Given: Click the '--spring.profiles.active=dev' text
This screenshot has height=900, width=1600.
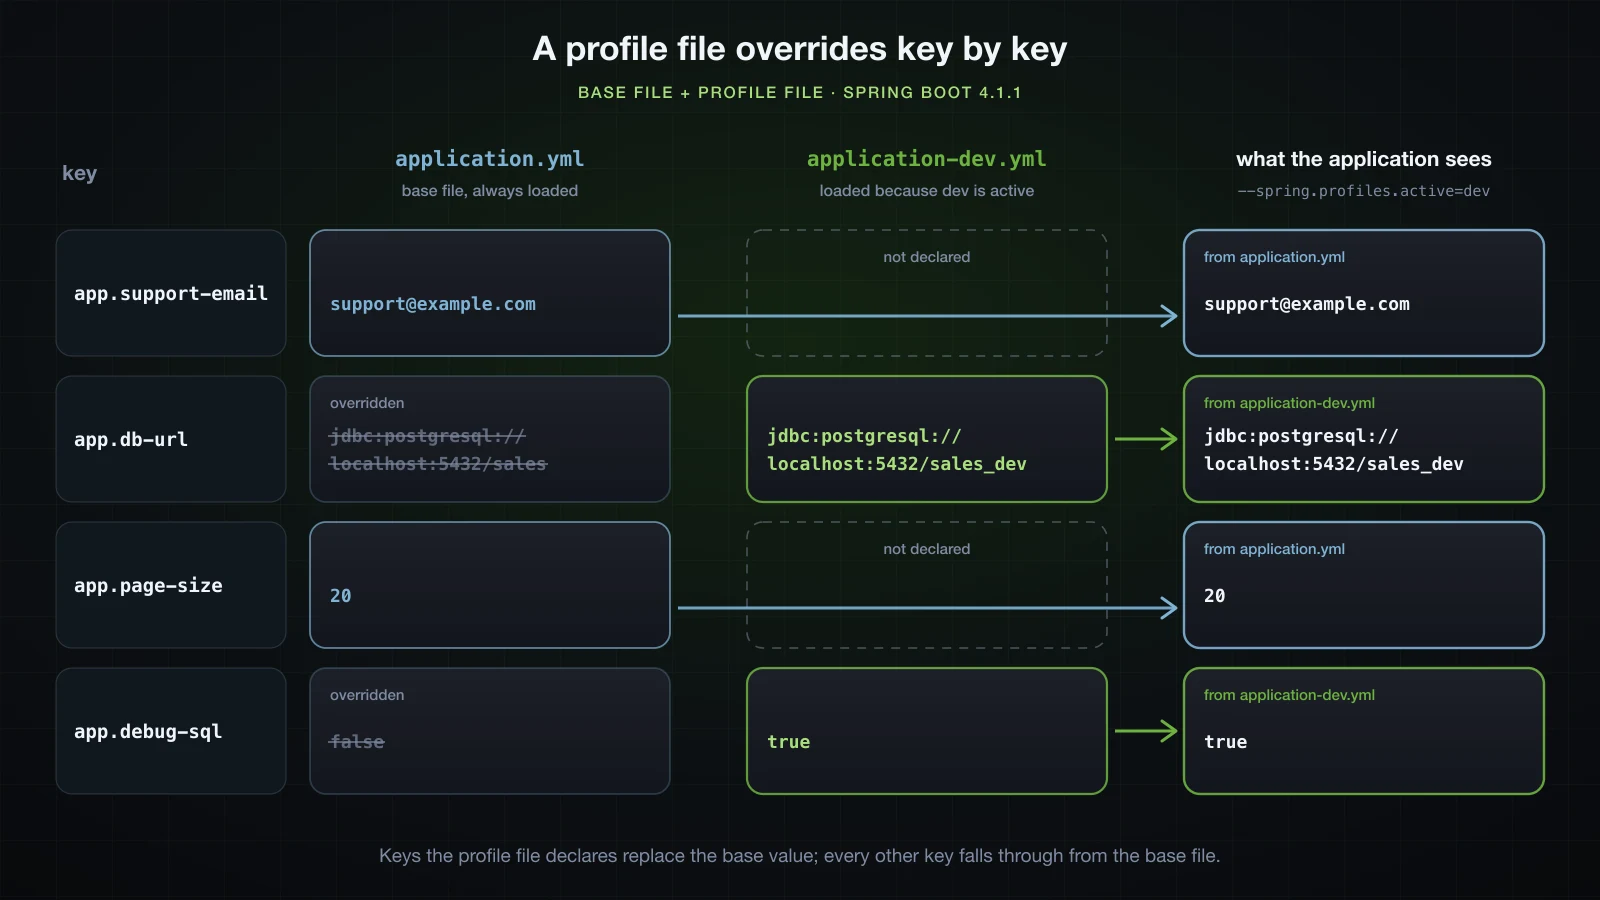Looking at the screenshot, I should [x=1363, y=190].
